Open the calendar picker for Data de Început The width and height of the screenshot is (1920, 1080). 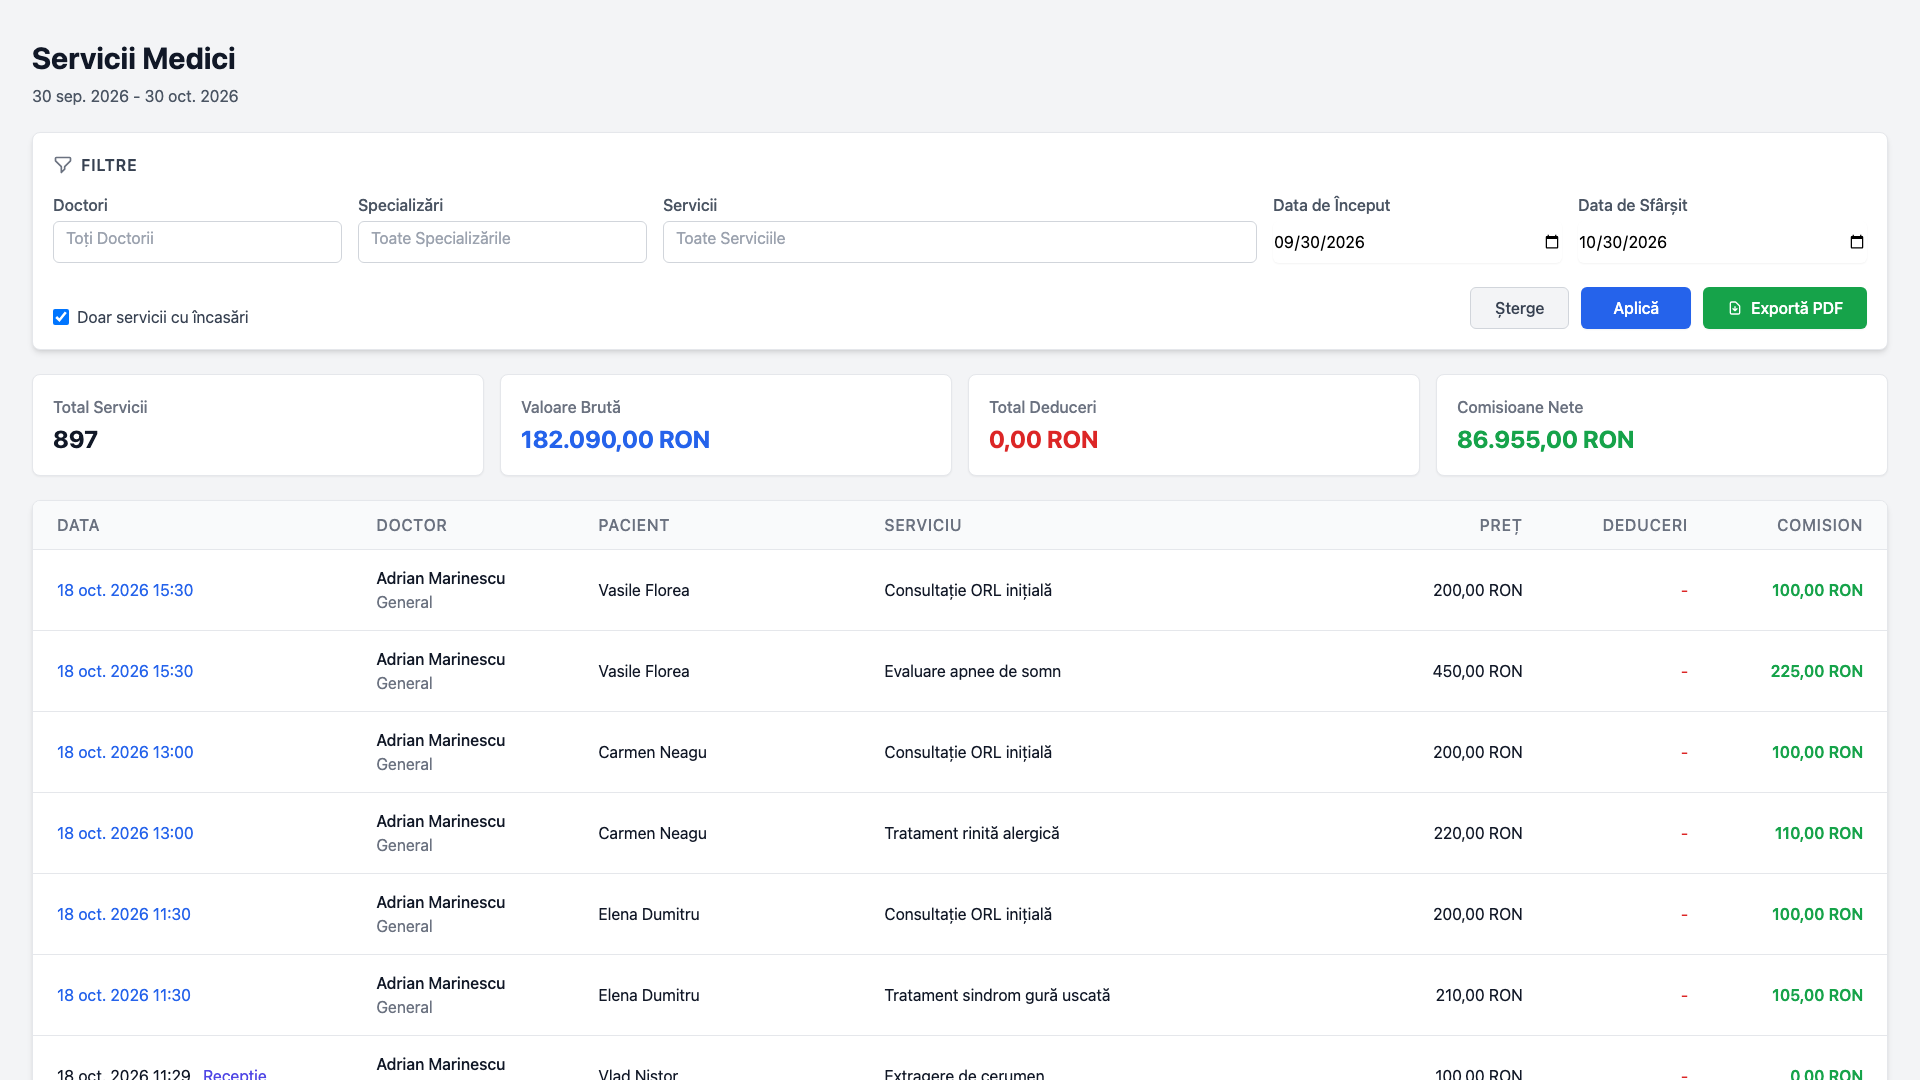[1552, 242]
